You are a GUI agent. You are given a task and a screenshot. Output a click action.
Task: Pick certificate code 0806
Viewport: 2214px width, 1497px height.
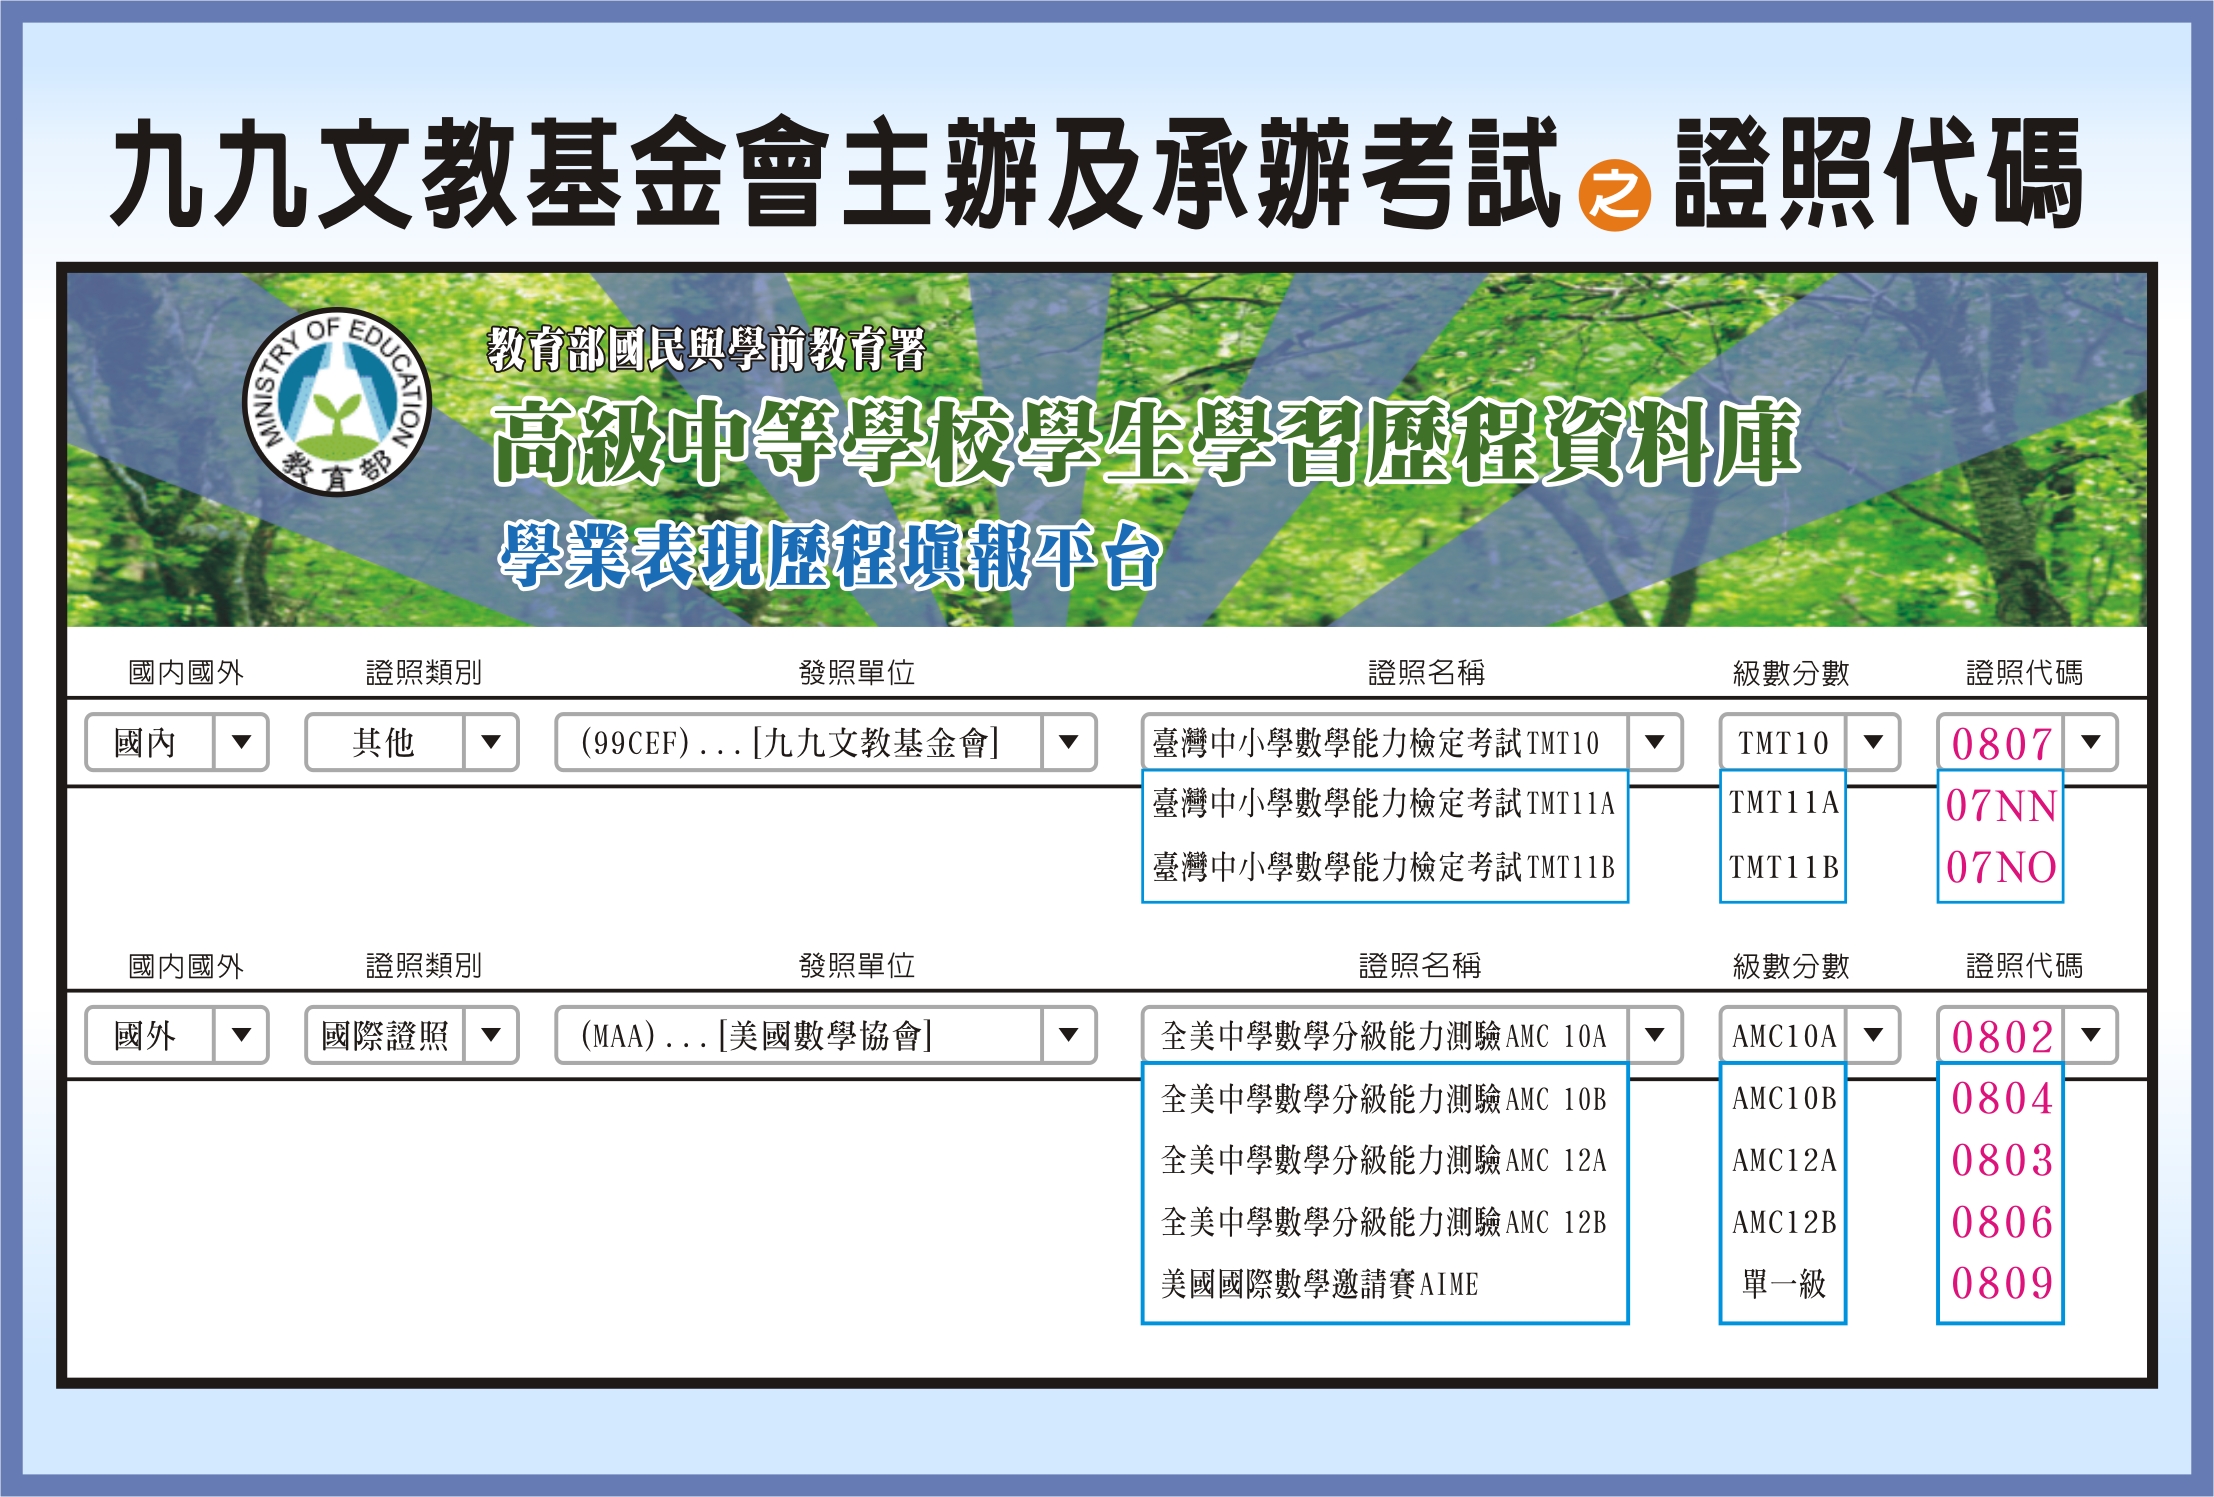(x=2002, y=1223)
